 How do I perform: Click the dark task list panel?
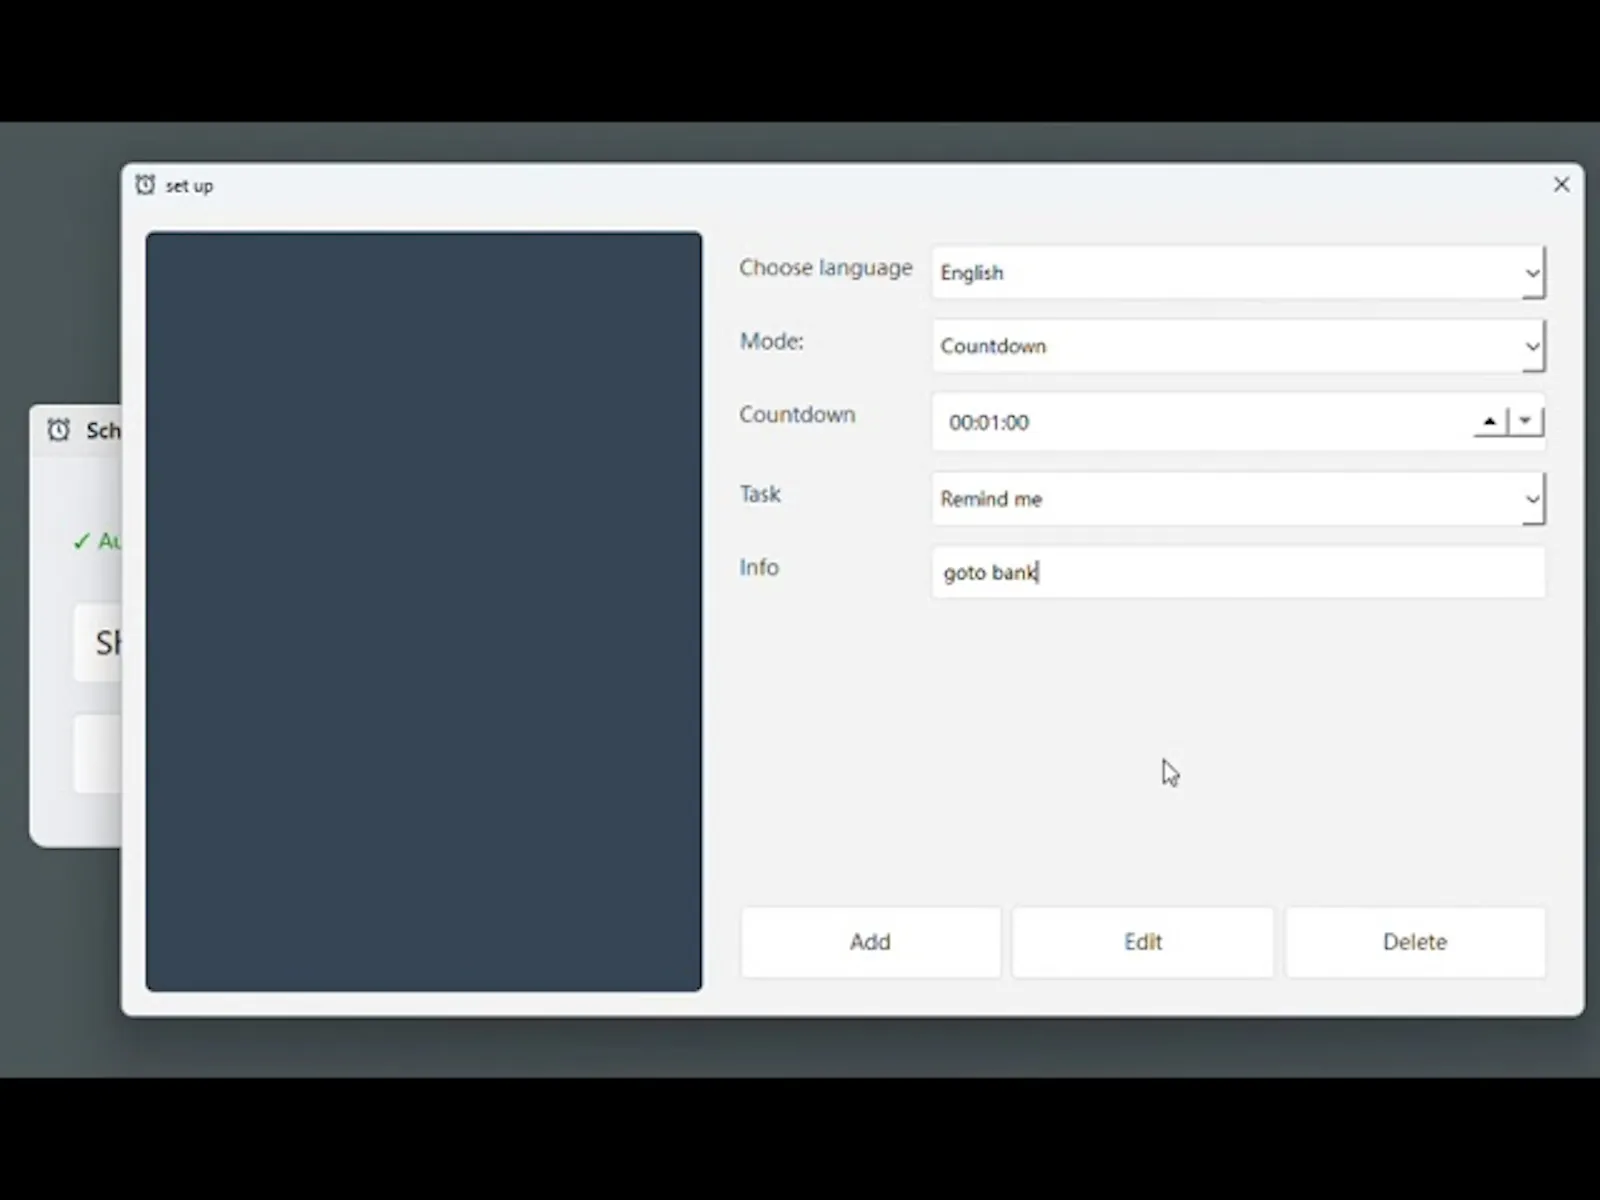[x=424, y=612]
